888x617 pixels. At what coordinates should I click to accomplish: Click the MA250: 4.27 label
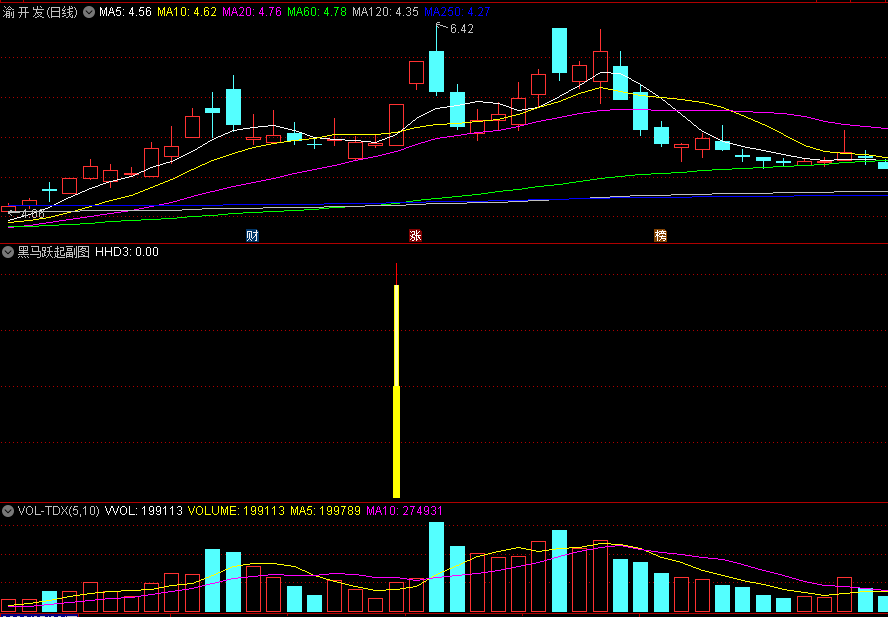[457, 12]
